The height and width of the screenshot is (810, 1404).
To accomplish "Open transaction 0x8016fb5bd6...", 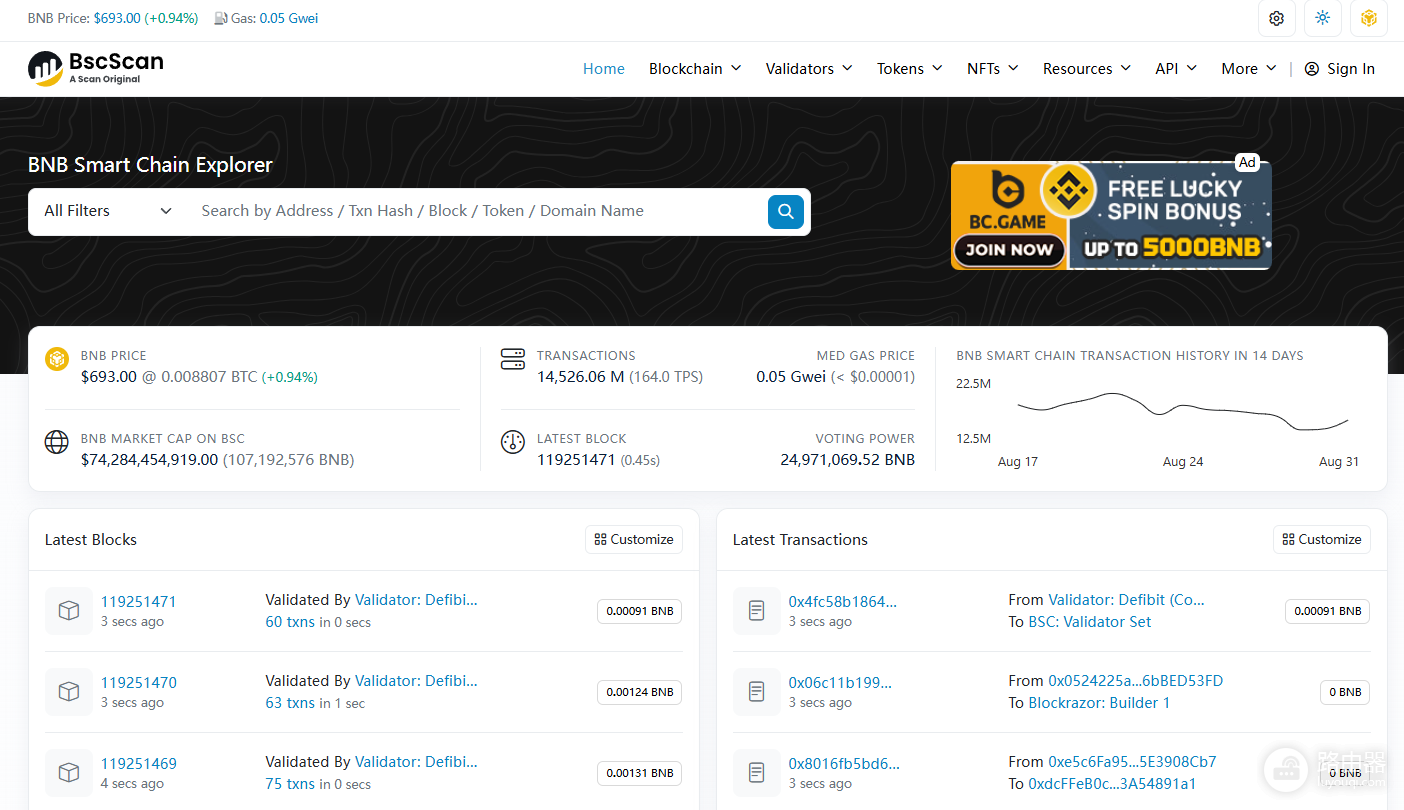I will coord(844,764).
